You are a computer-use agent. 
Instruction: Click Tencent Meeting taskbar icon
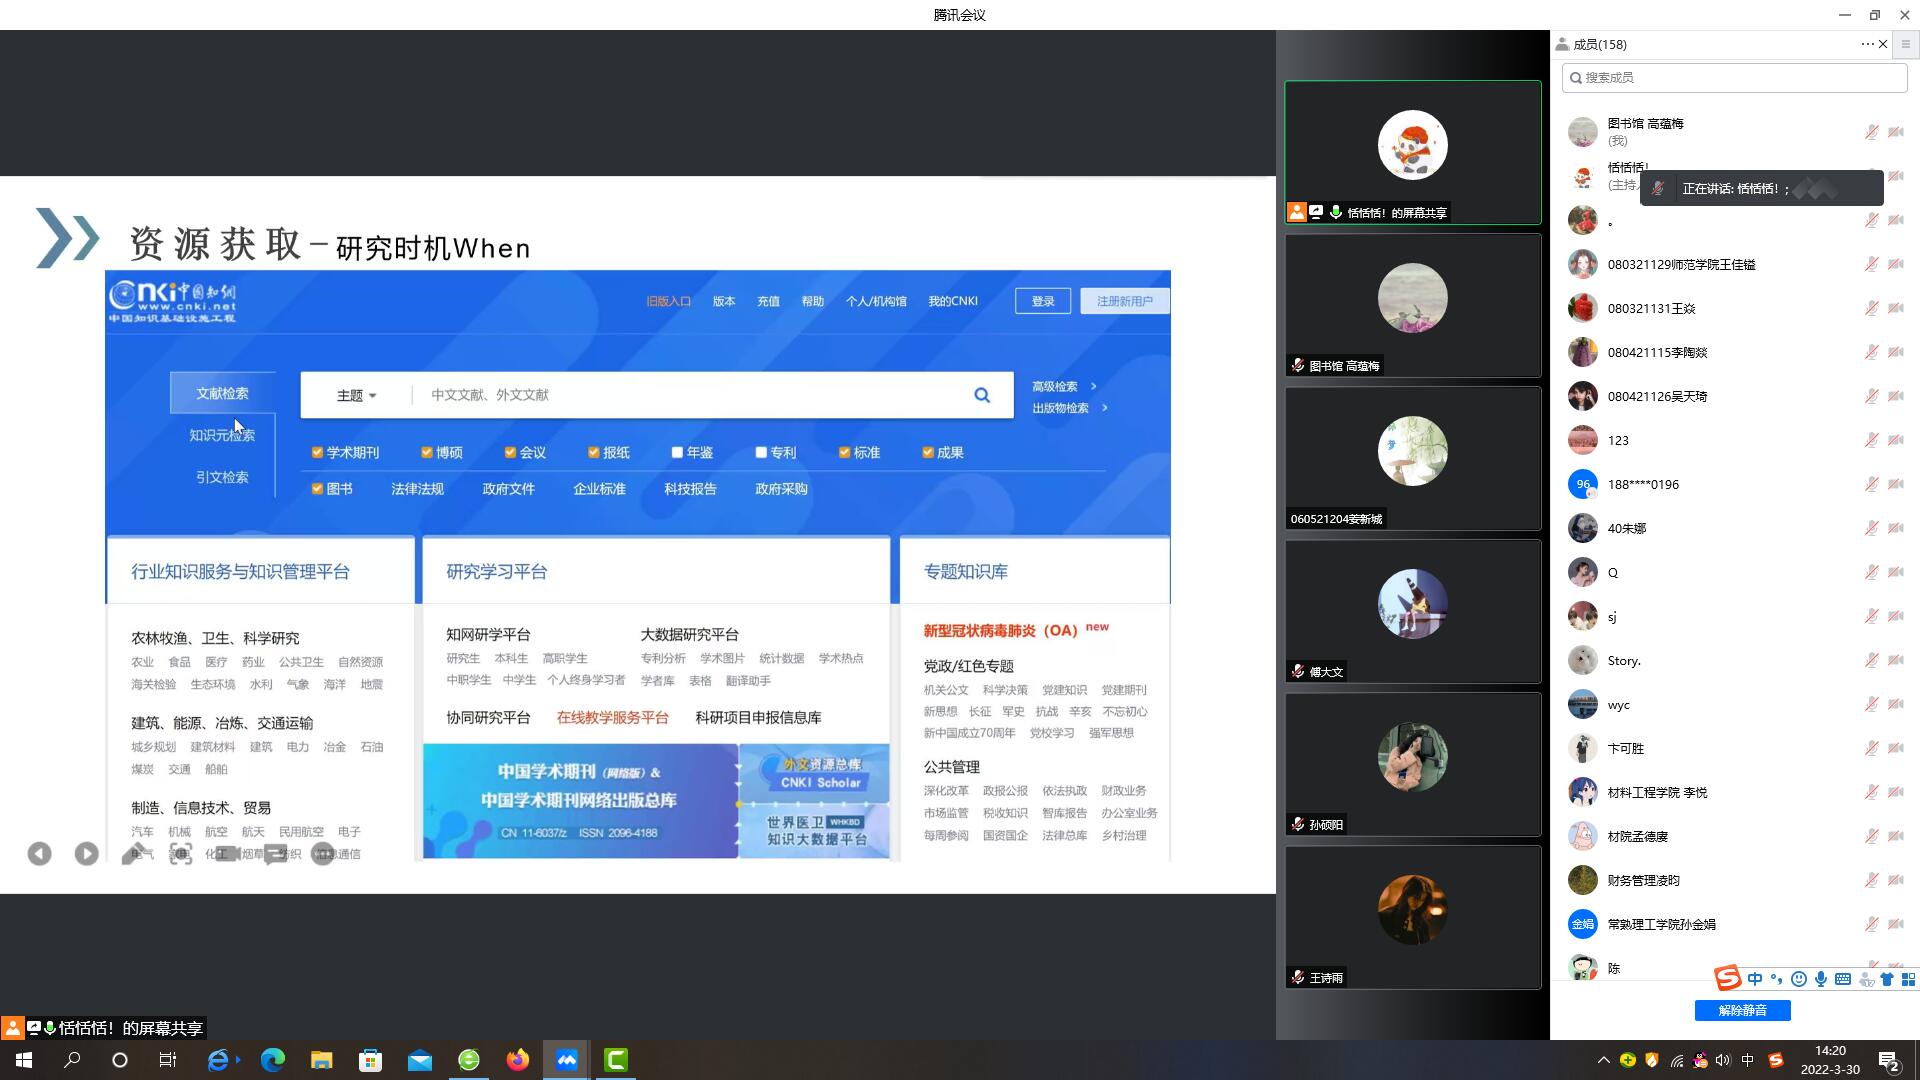pyautogui.click(x=567, y=1060)
